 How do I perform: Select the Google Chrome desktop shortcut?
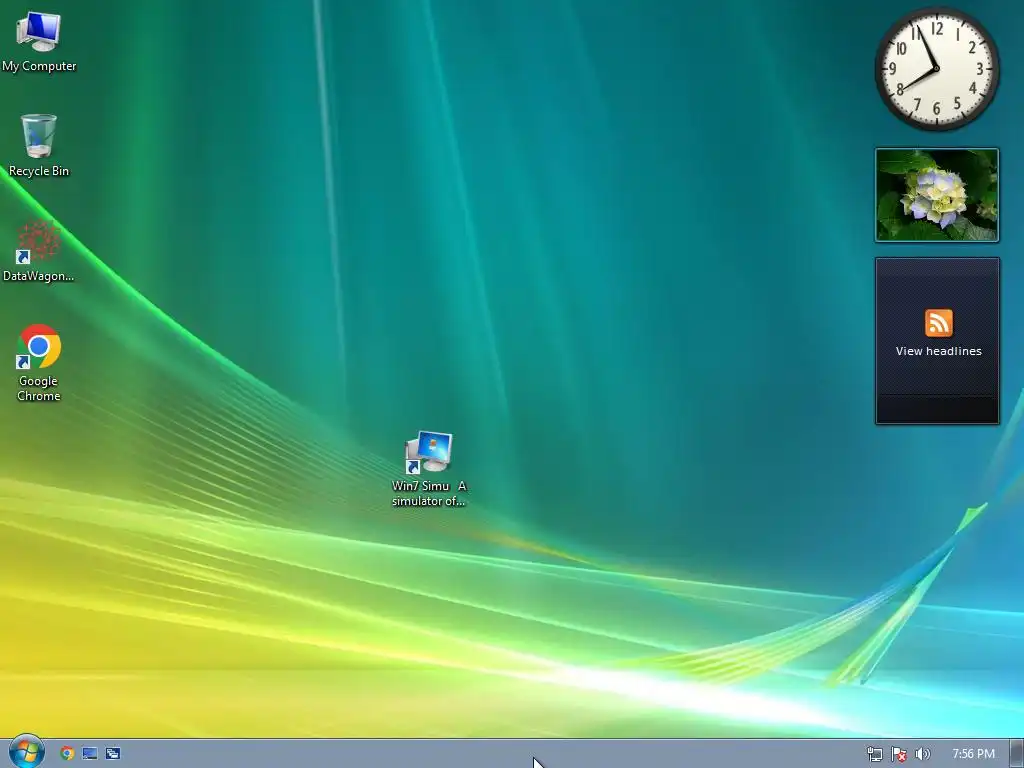[39, 362]
